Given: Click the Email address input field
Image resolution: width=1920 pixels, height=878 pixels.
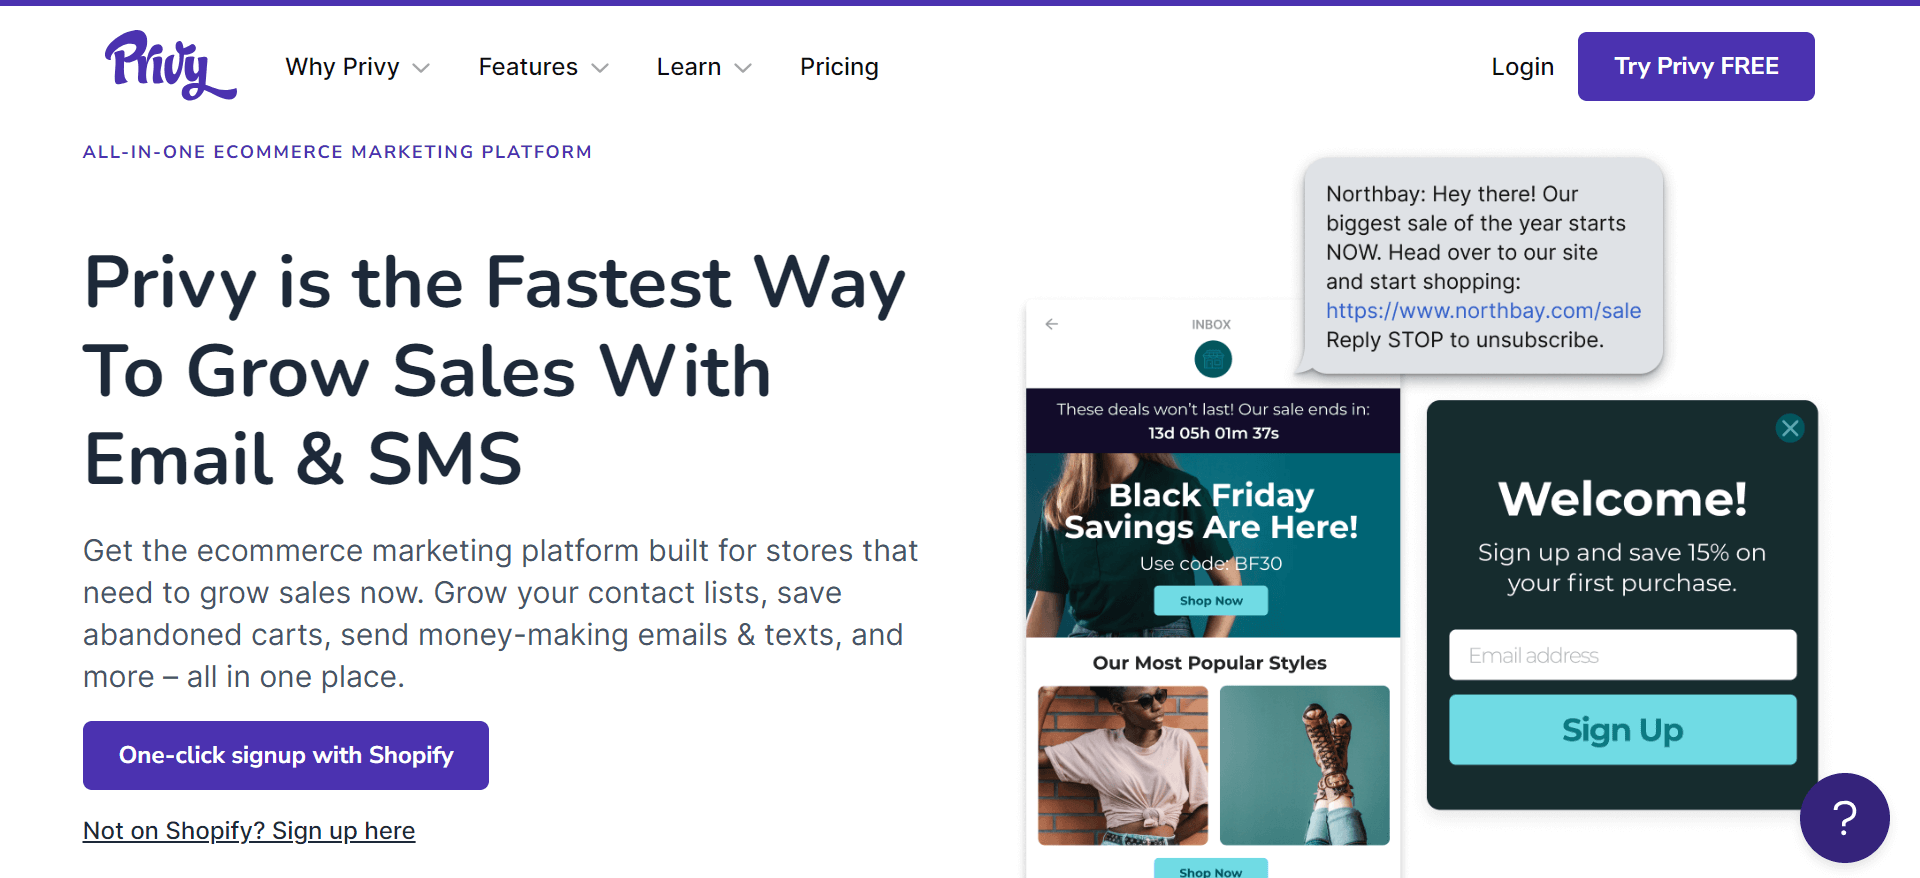Looking at the screenshot, I should click(x=1622, y=655).
